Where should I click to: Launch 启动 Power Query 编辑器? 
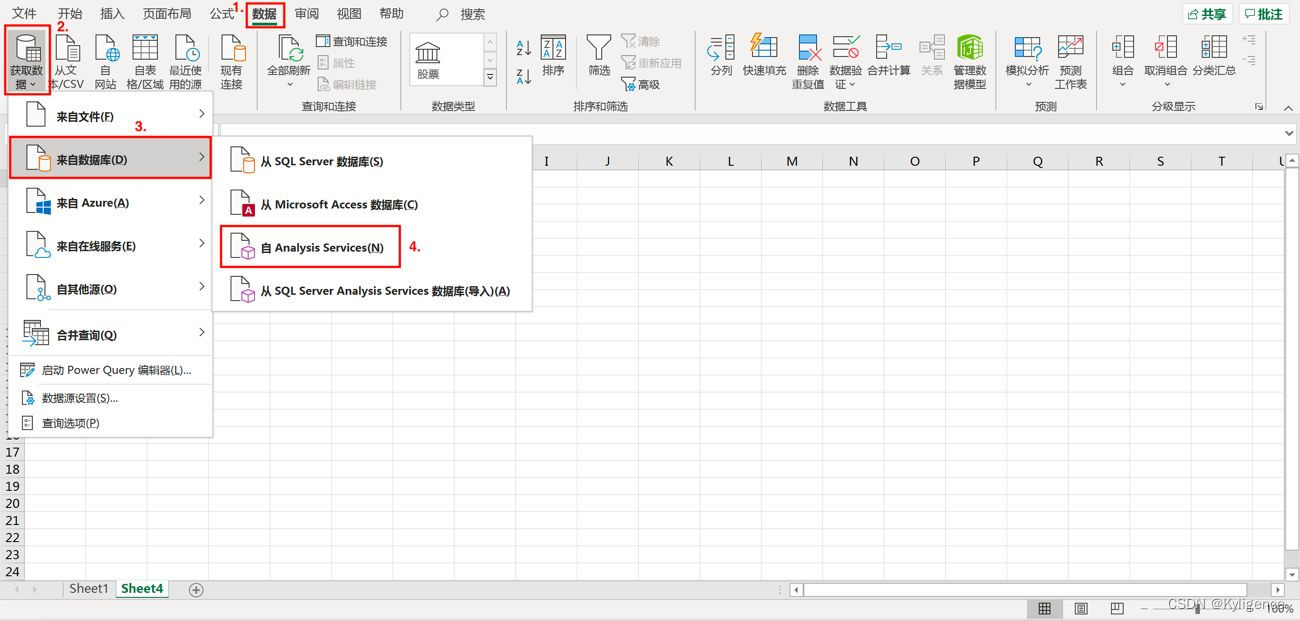110,370
